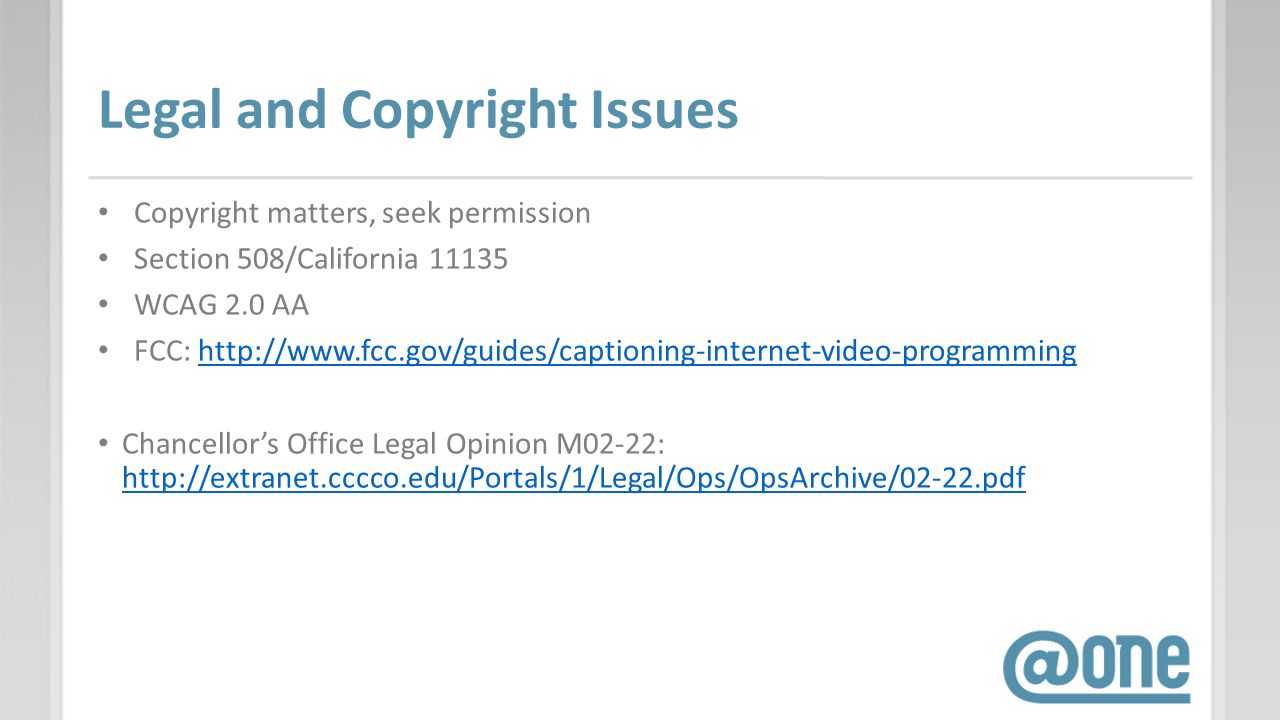Screen dimensions: 1280x720
Task: Select the "Section 508/California 11135" bullet text
Action: (321, 259)
